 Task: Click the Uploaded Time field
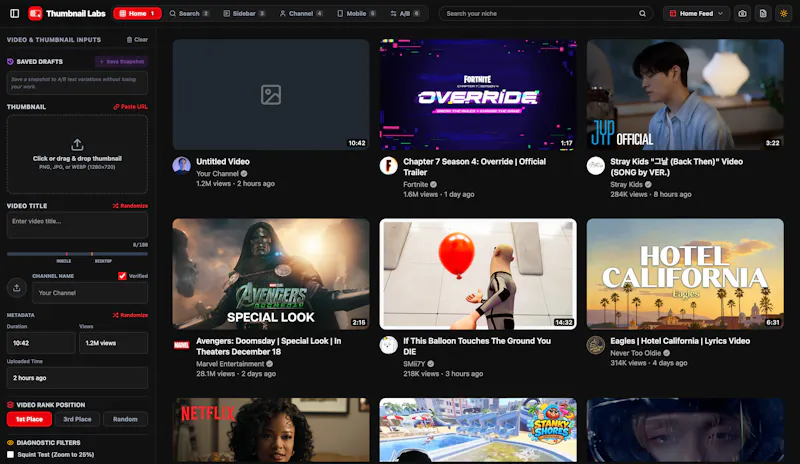pos(77,378)
